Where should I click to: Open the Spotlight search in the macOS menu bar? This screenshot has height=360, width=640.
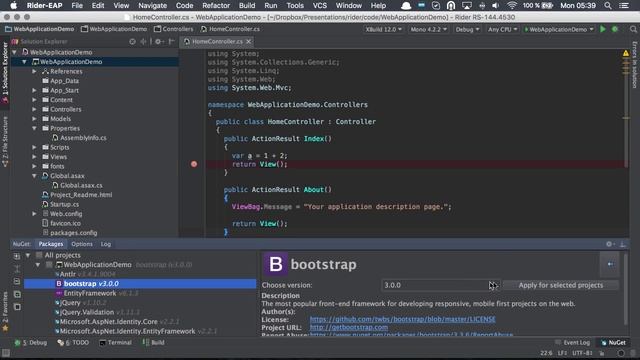(x=608, y=5)
